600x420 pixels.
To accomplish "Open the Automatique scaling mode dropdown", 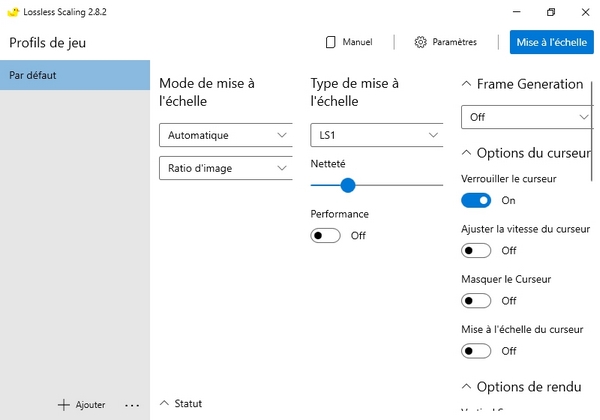I will click(x=226, y=135).
